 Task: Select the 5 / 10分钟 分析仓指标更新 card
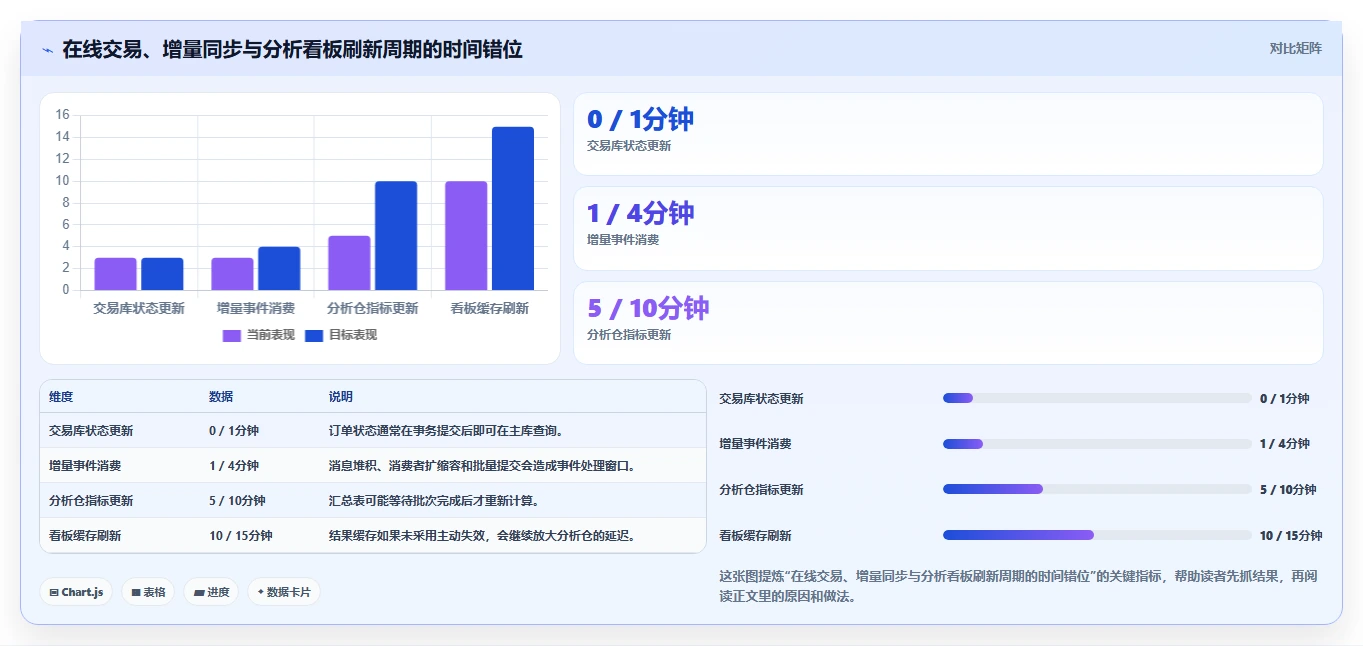point(948,323)
